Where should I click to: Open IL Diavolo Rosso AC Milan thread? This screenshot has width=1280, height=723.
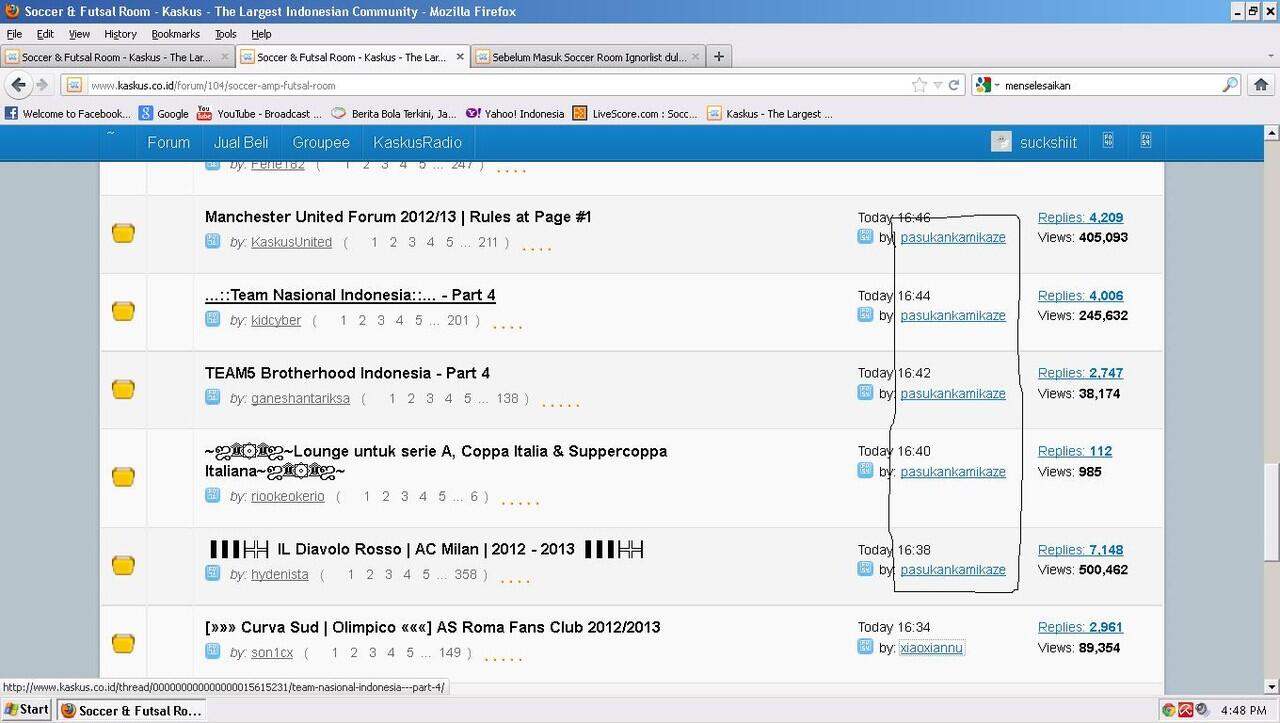(x=427, y=549)
